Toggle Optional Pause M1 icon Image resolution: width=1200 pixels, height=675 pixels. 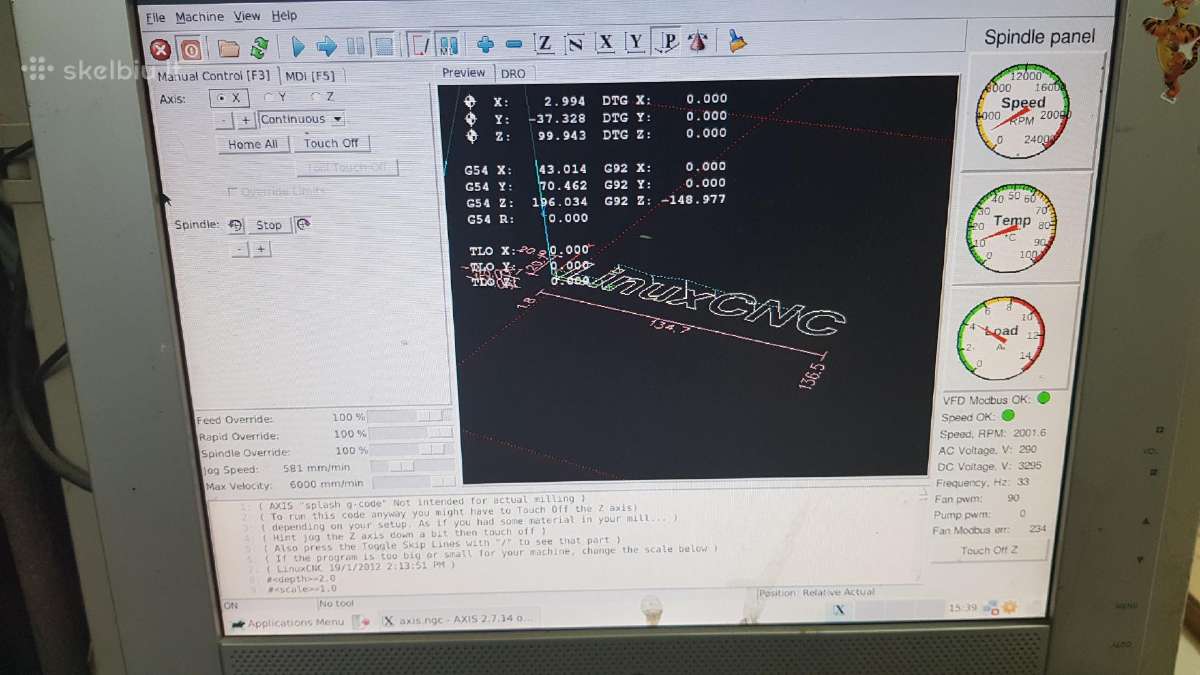(x=448, y=45)
